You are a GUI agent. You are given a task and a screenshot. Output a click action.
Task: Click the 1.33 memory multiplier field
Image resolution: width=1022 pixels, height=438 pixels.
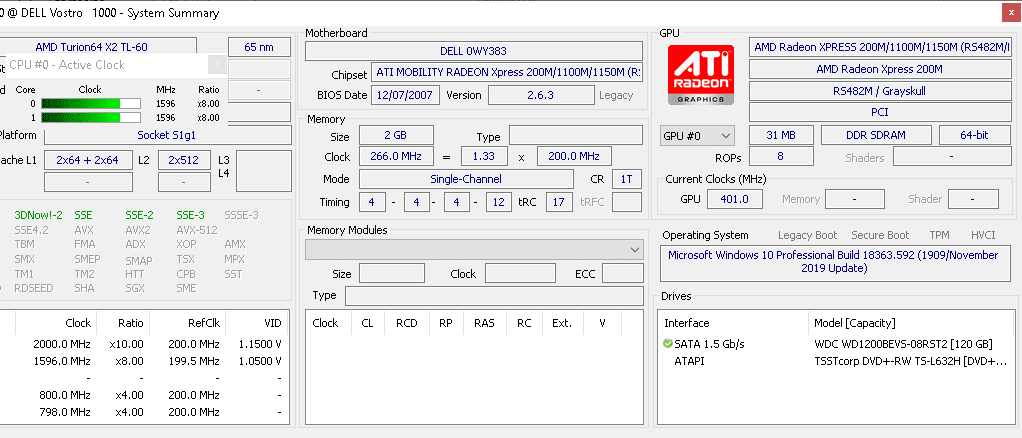click(x=484, y=156)
